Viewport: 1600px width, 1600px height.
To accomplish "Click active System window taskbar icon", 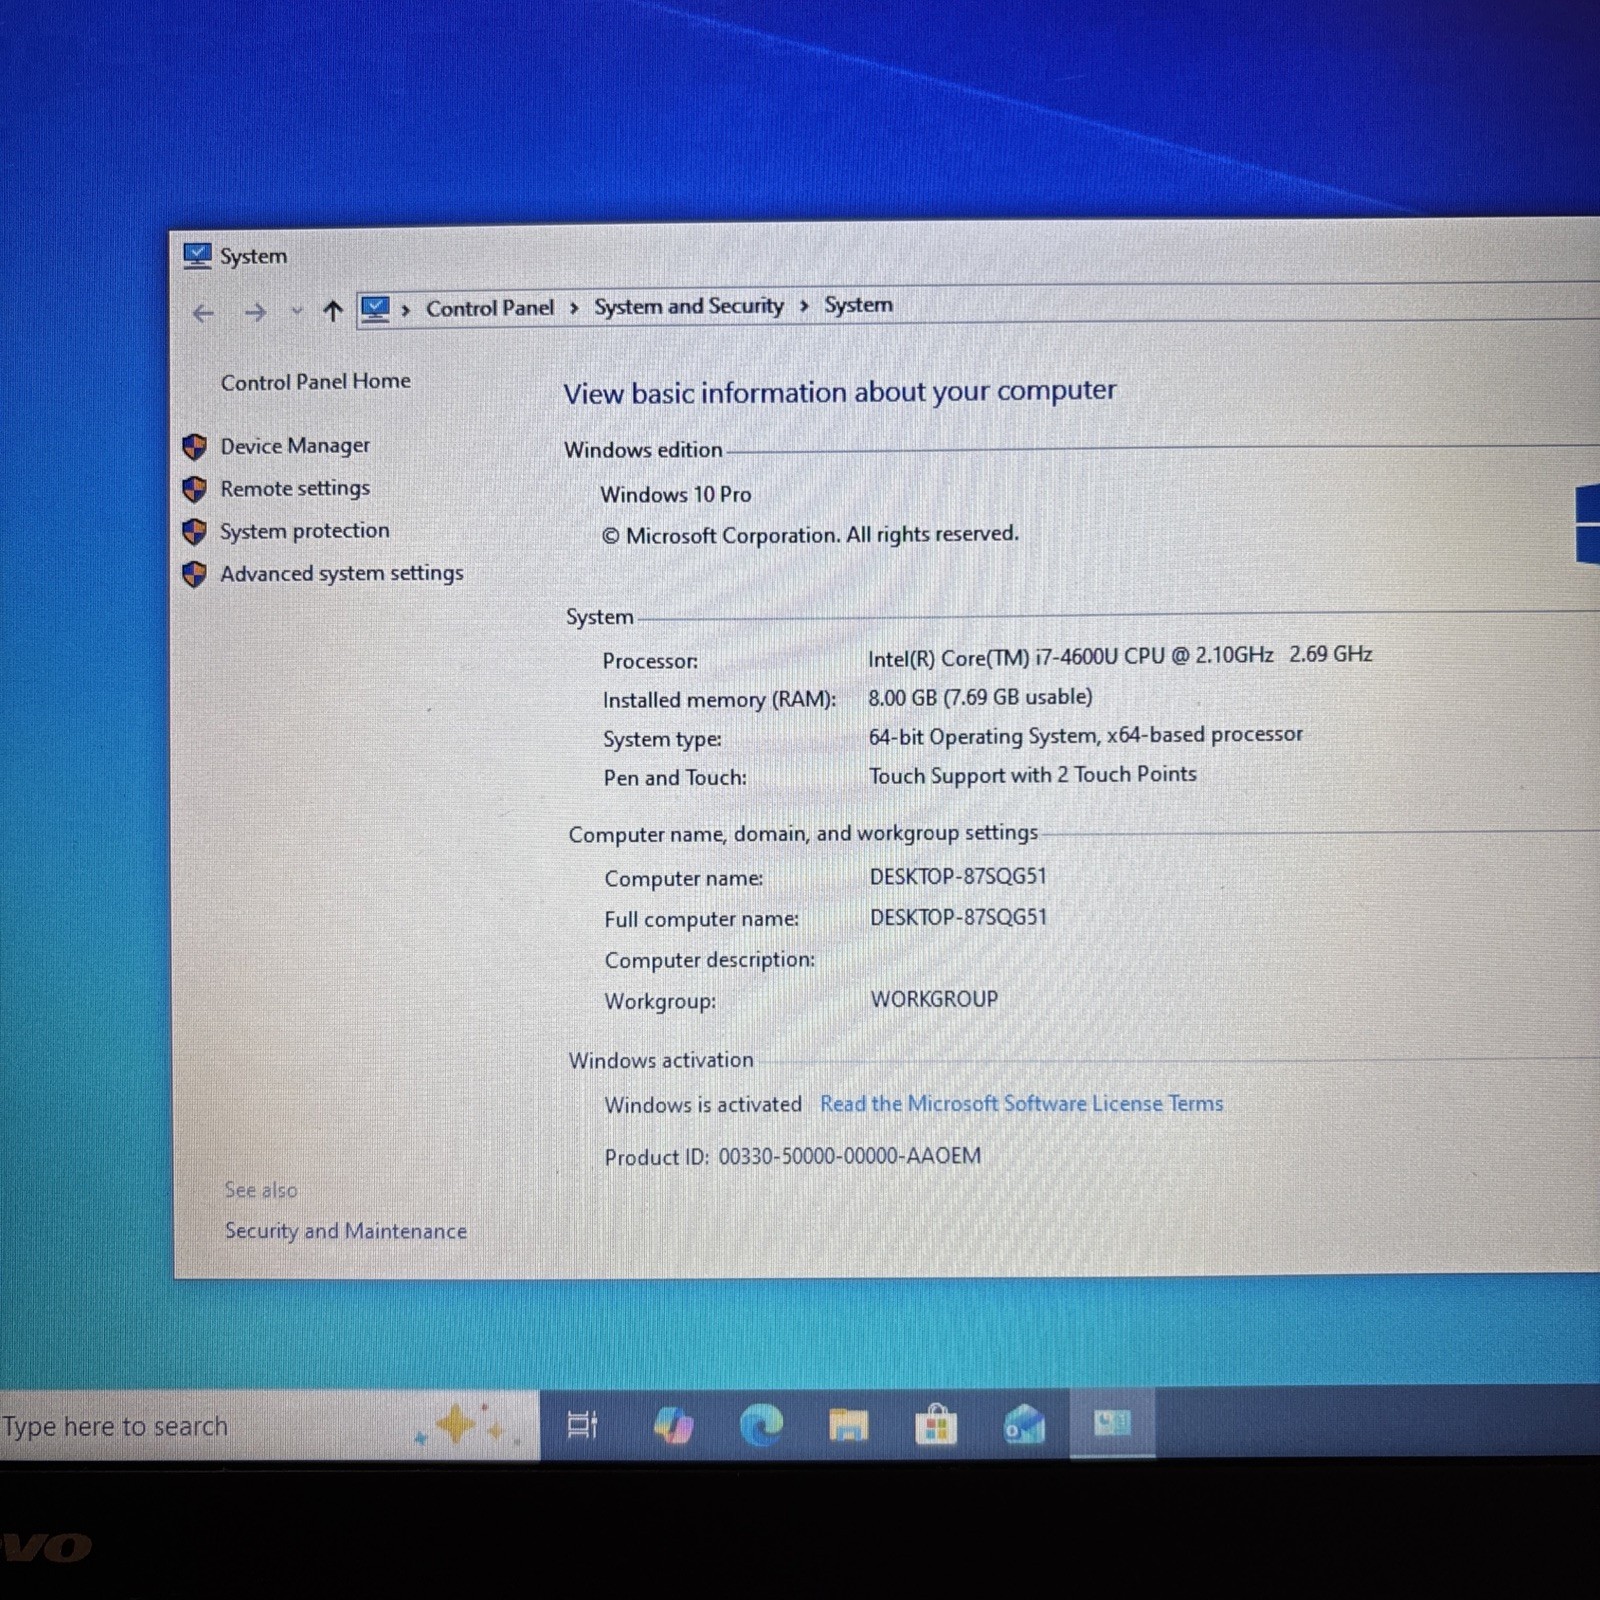I will pyautogui.click(x=1112, y=1424).
